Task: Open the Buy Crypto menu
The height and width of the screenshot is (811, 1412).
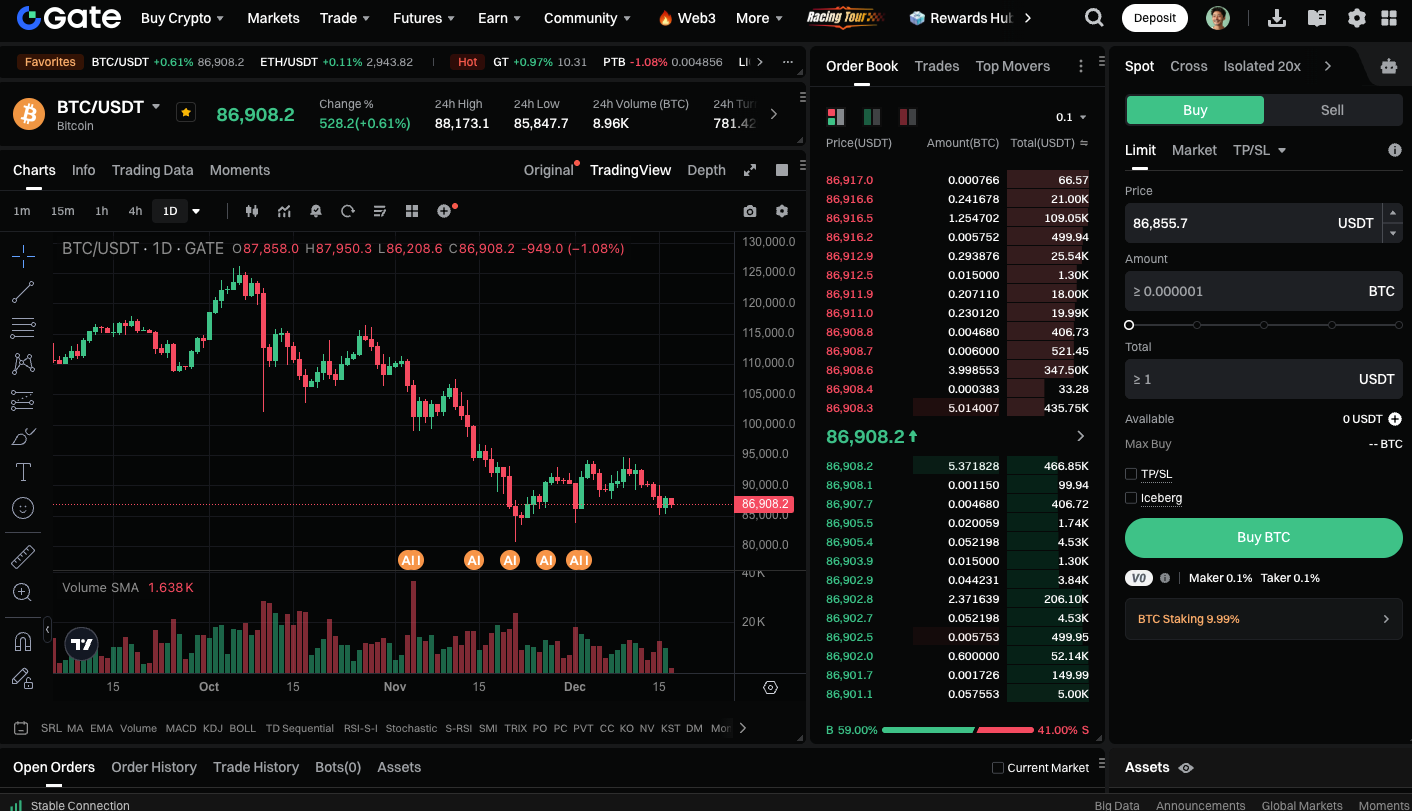Action: pos(182,18)
